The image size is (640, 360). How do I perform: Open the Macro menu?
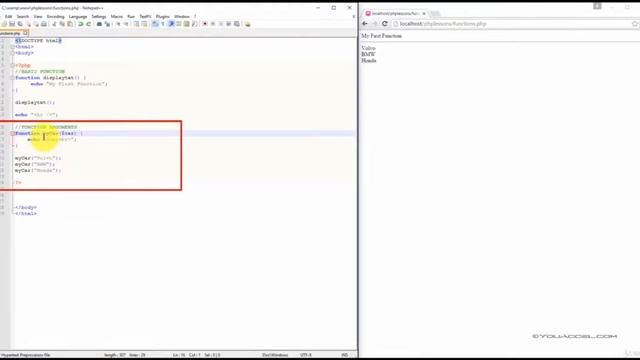117,16
